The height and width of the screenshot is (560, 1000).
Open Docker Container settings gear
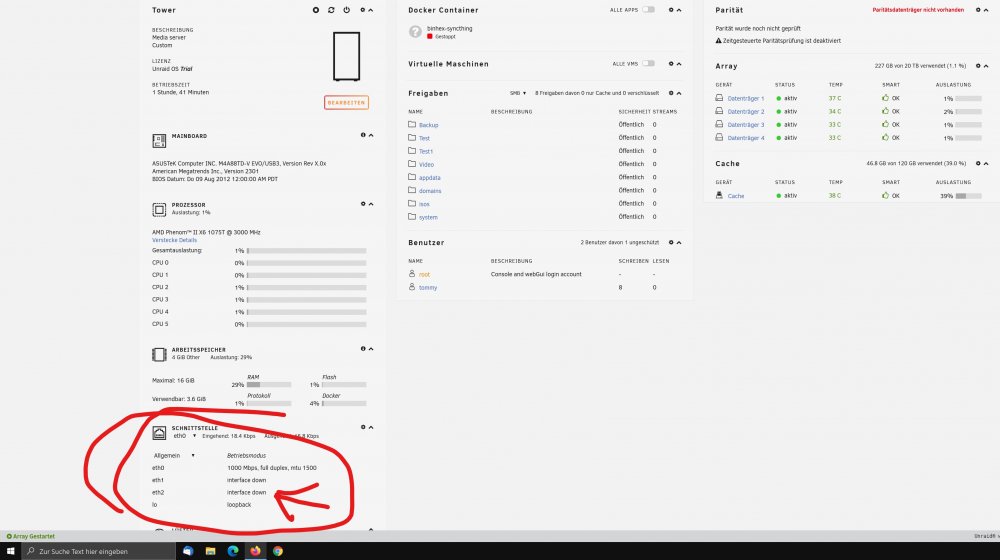point(671,10)
